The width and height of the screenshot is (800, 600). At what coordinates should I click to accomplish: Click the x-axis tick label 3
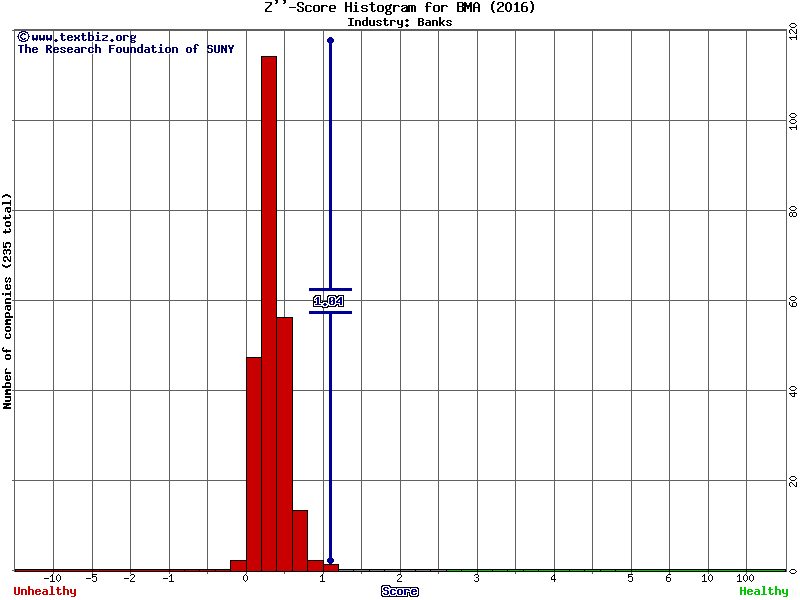coord(477,578)
